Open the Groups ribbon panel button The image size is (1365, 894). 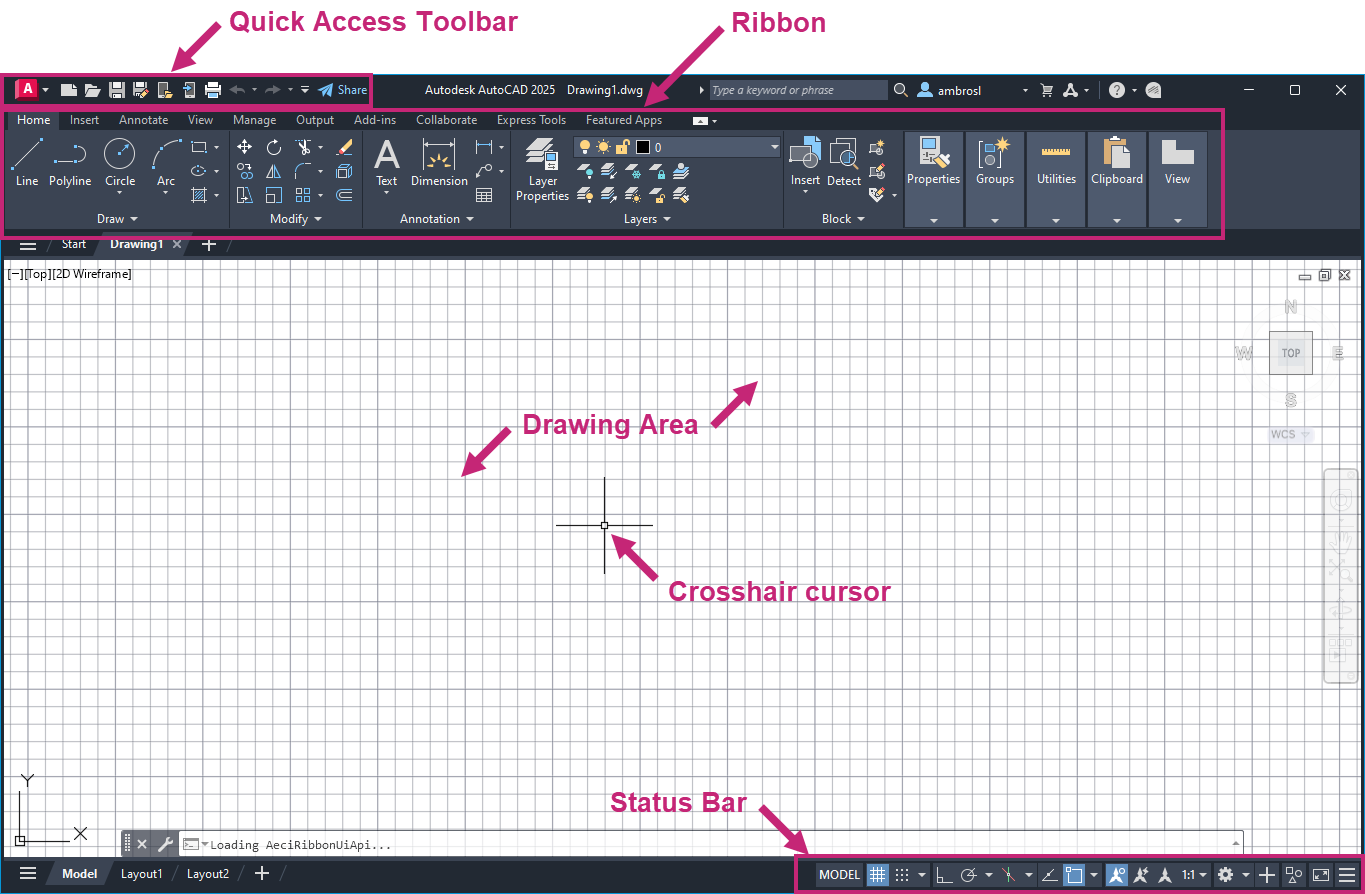[x=995, y=180]
